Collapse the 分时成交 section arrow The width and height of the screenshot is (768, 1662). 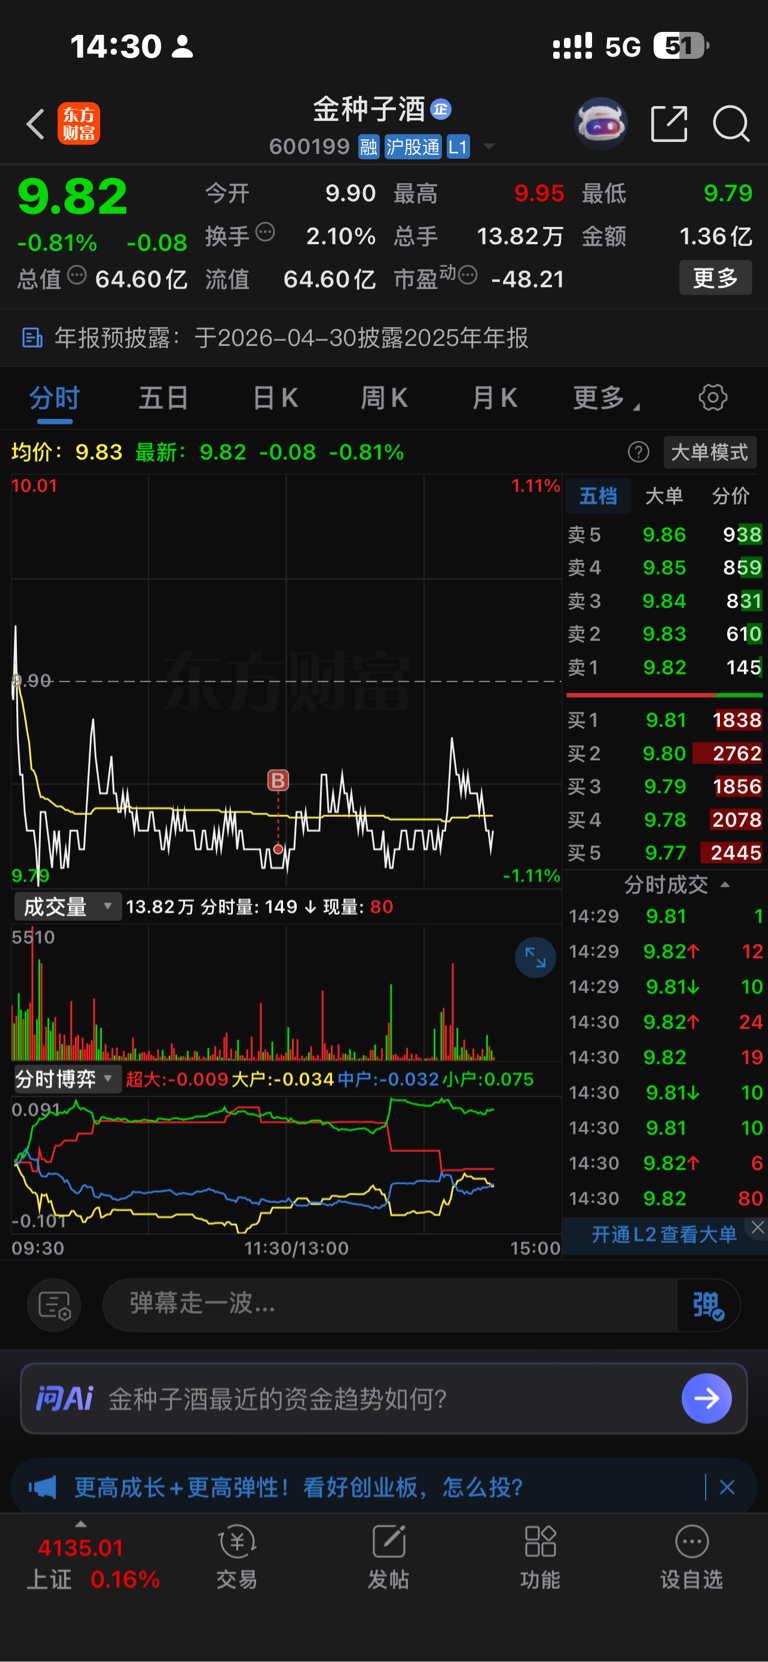[x=725, y=885]
